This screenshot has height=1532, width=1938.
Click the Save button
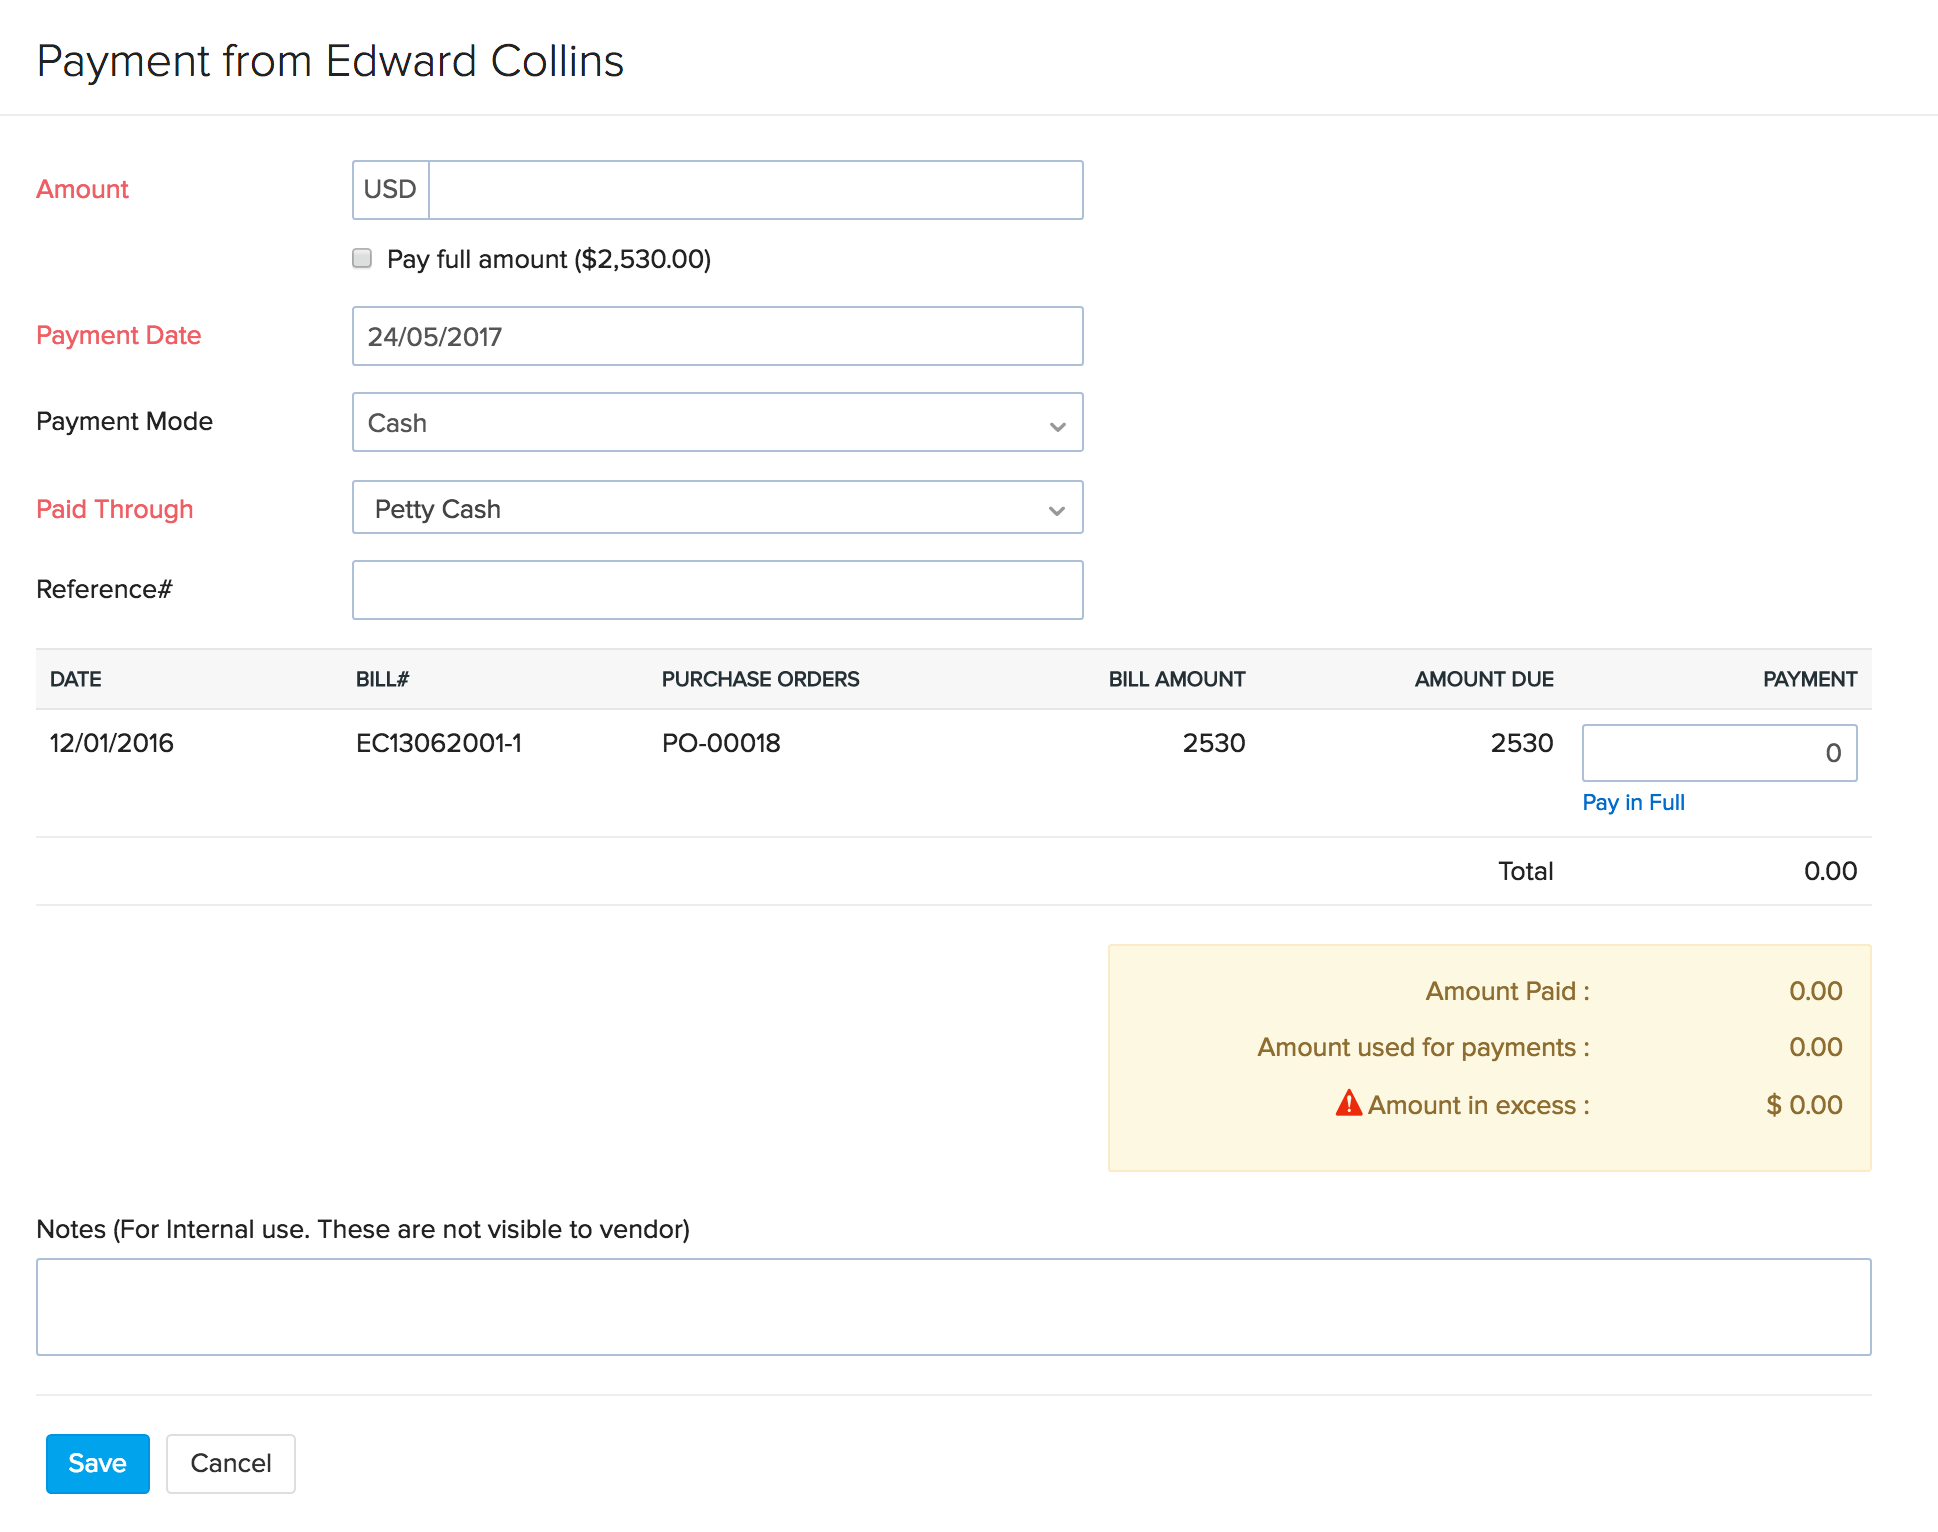click(97, 1463)
